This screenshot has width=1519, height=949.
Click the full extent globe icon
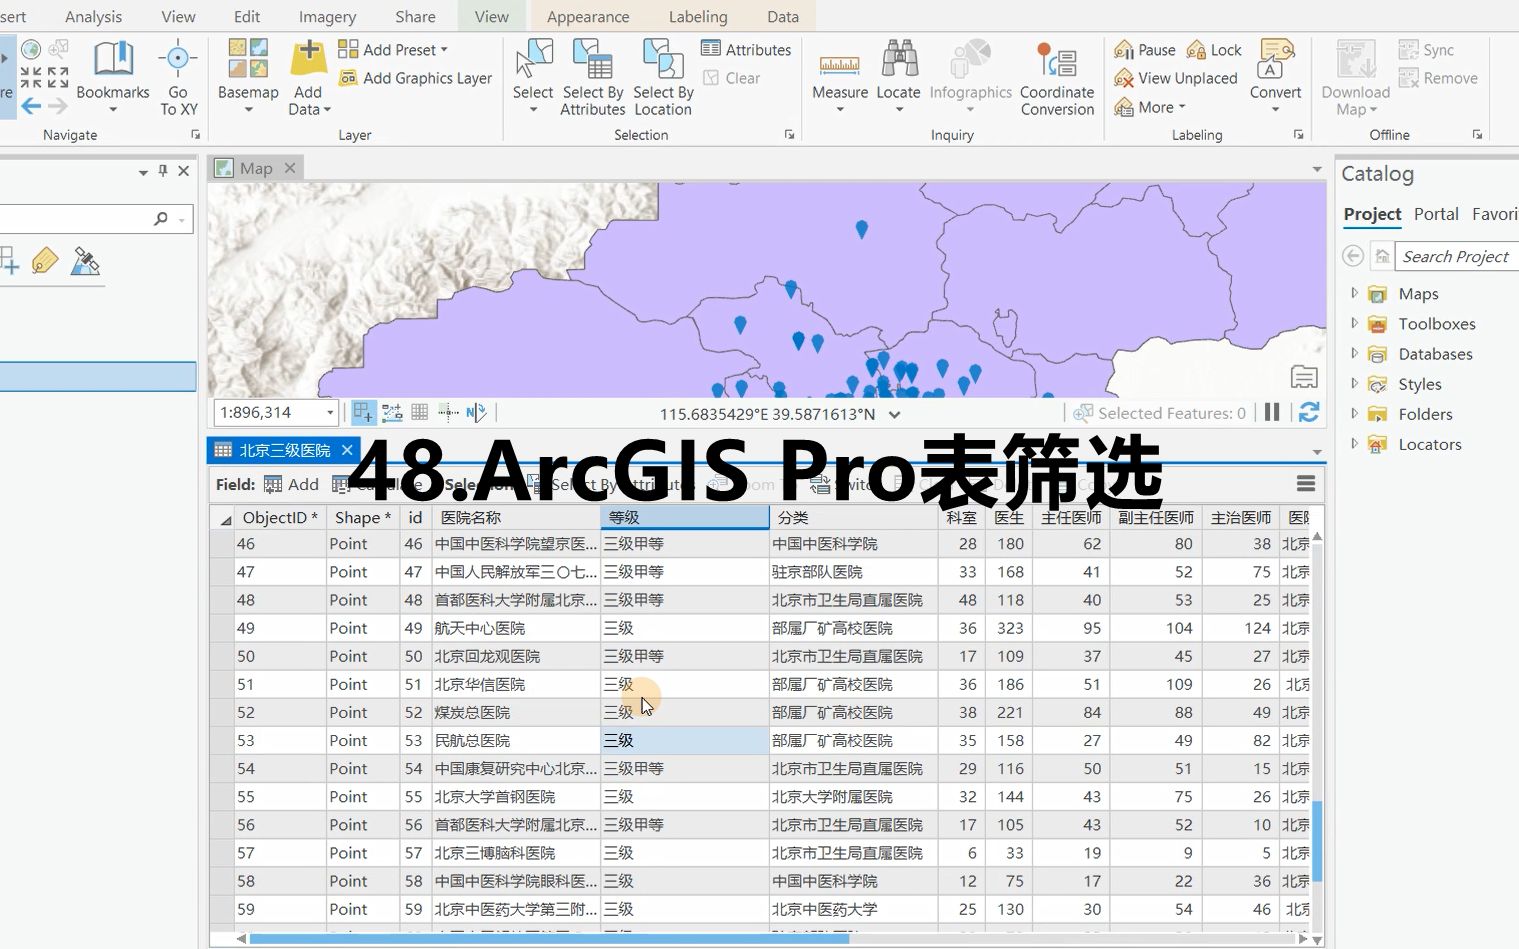[31, 49]
